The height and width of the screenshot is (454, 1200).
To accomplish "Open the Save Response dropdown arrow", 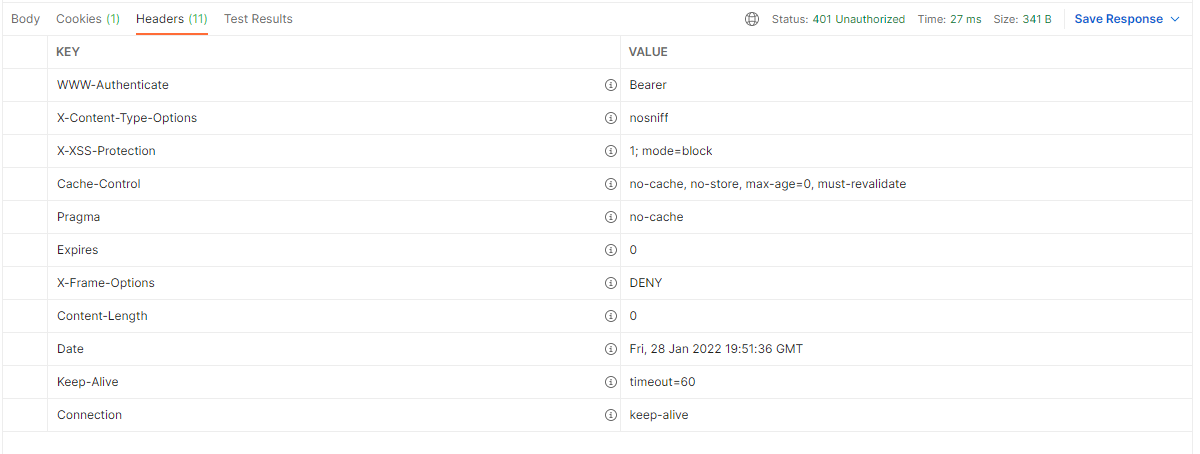I will click(x=1175, y=19).
